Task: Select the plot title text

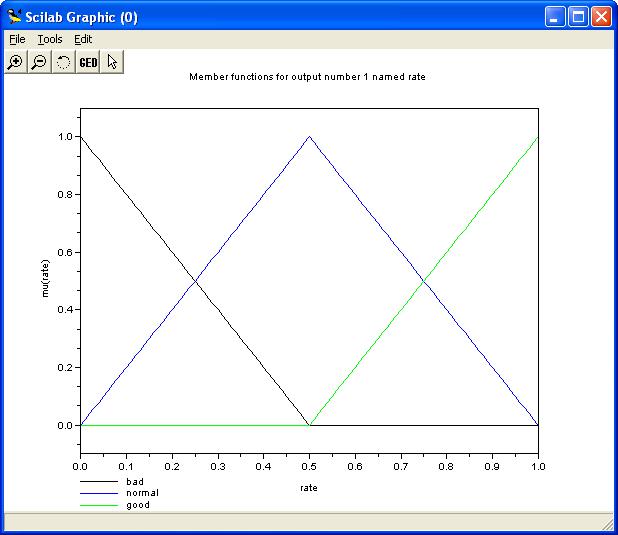Action: (308, 77)
